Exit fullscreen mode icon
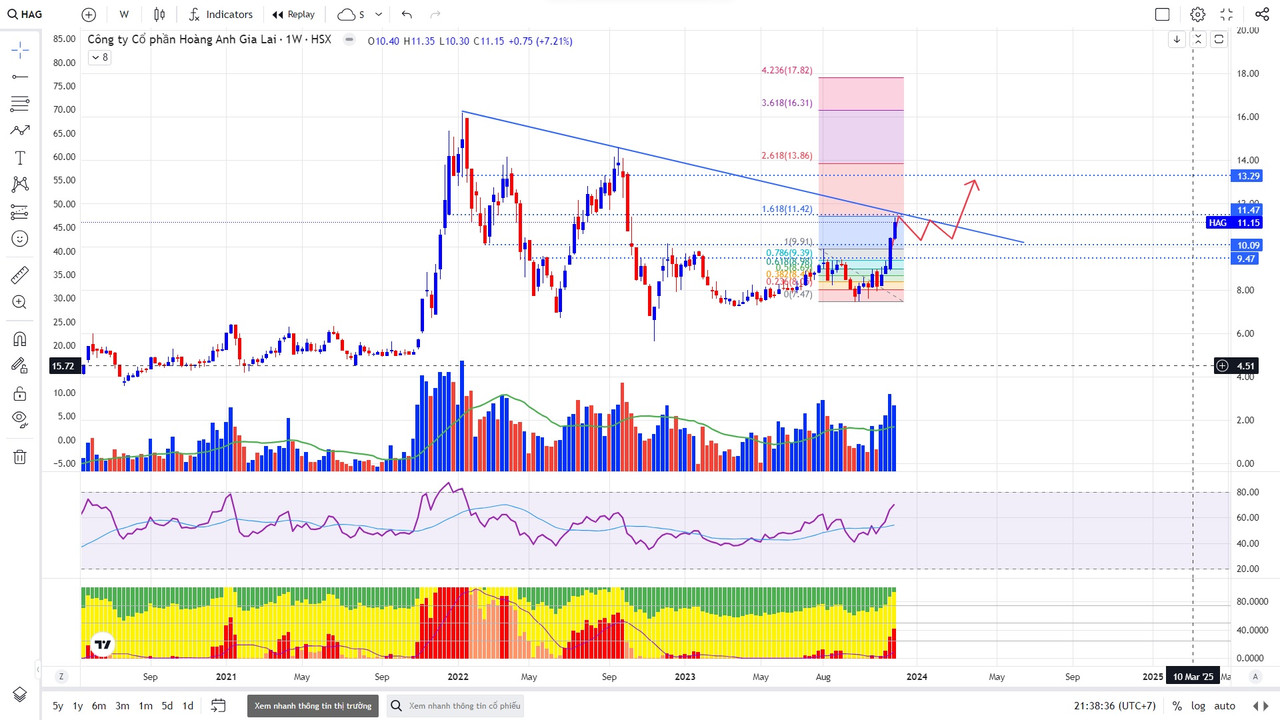 [x=1227, y=14]
